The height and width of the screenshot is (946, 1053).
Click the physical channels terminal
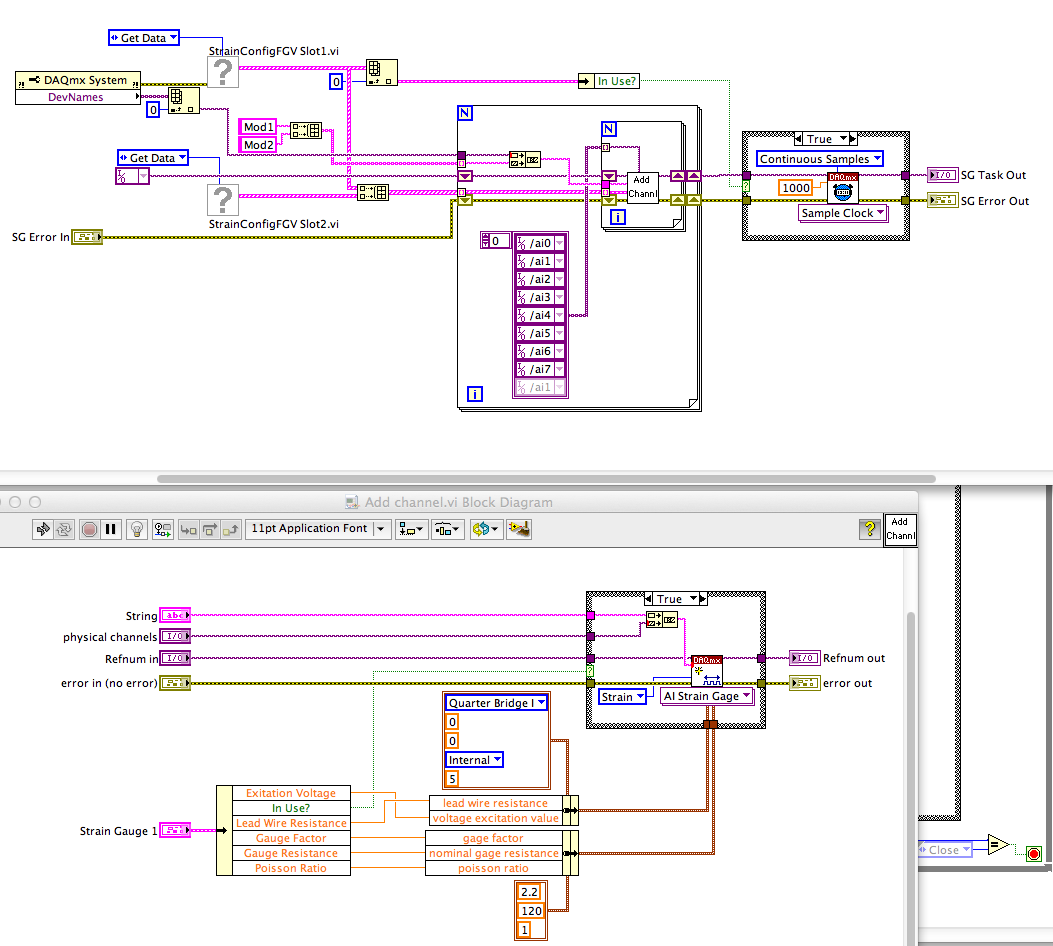coord(175,636)
